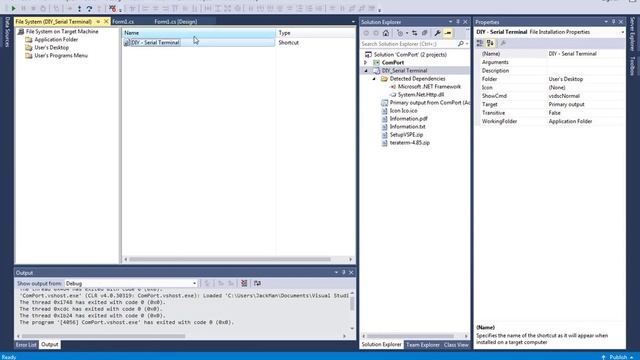Click the question mark help icon in toolbar

(x=89, y=9)
